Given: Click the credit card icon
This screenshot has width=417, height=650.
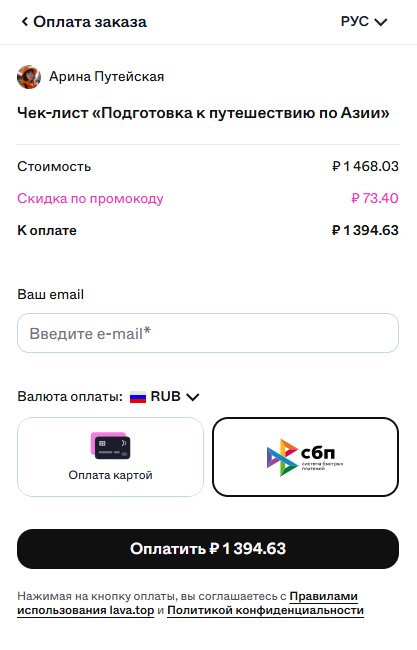Looking at the screenshot, I should pos(110,446).
